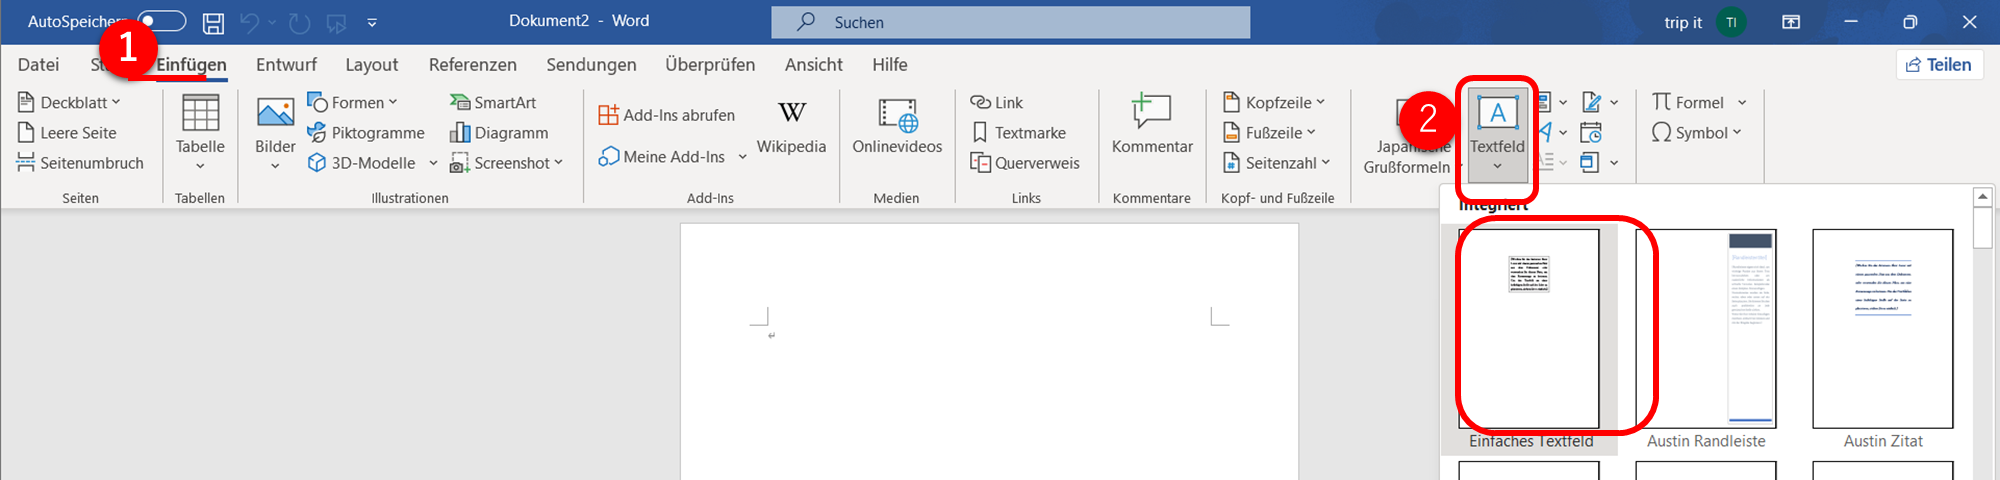This screenshot has width=2000, height=480.
Task: Click the signature line icon
Action: 1591,102
